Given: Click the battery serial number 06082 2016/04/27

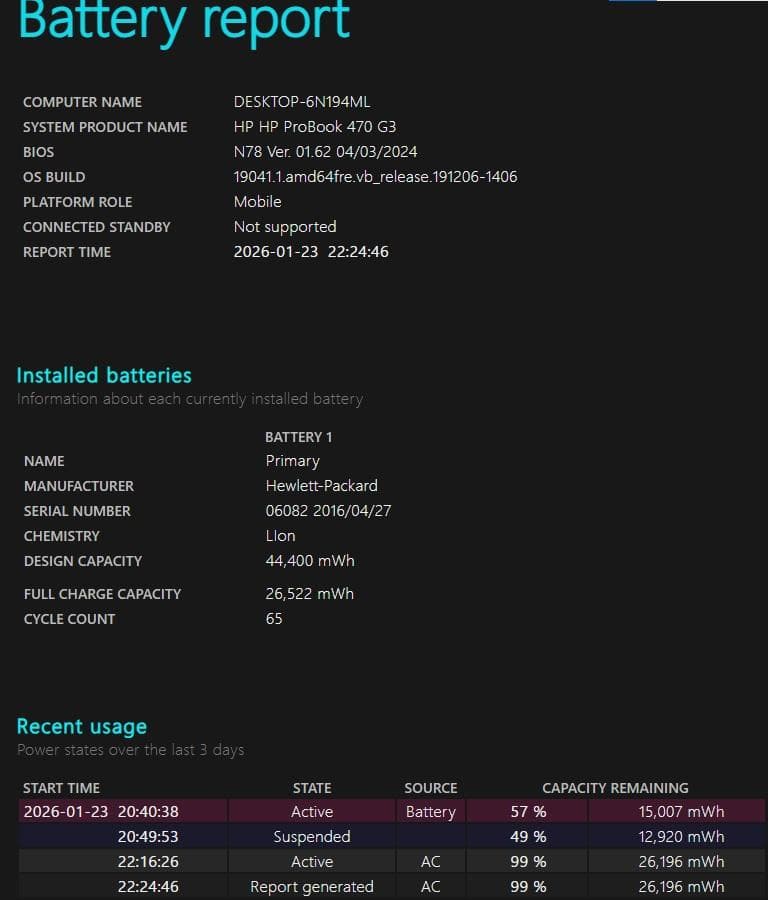Looking at the screenshot, I should [326, 511].
